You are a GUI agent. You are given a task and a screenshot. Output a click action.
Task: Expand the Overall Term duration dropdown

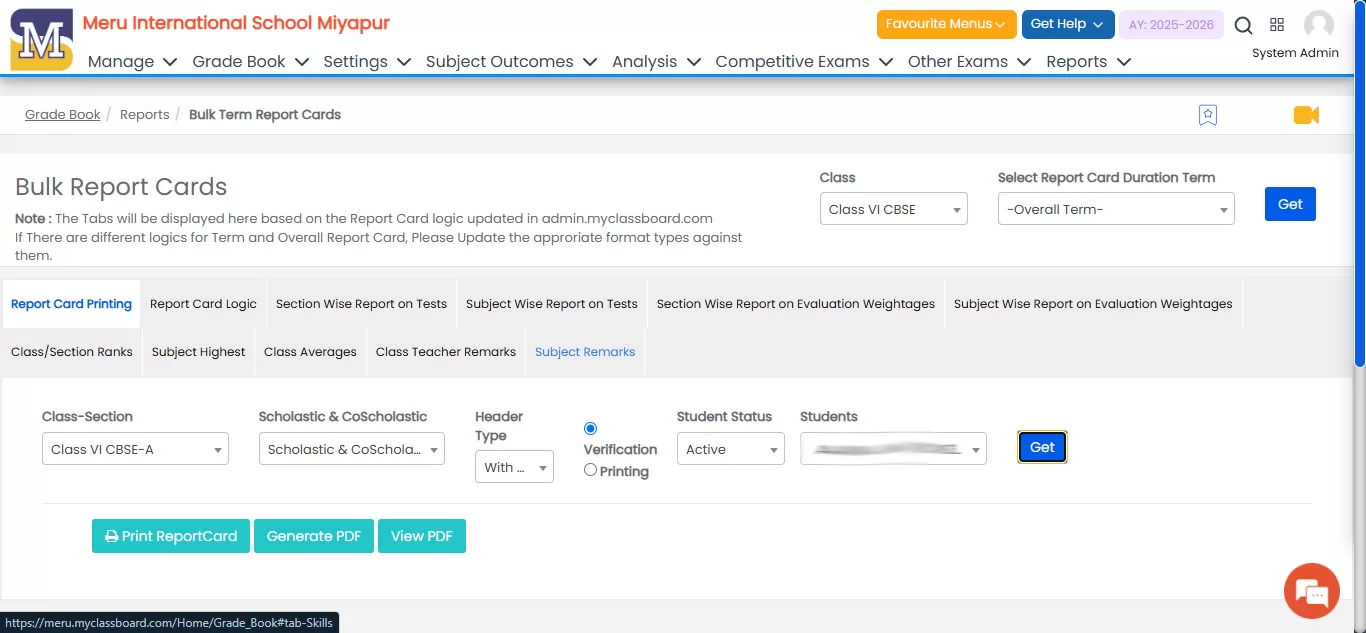tap(1115, 209)
